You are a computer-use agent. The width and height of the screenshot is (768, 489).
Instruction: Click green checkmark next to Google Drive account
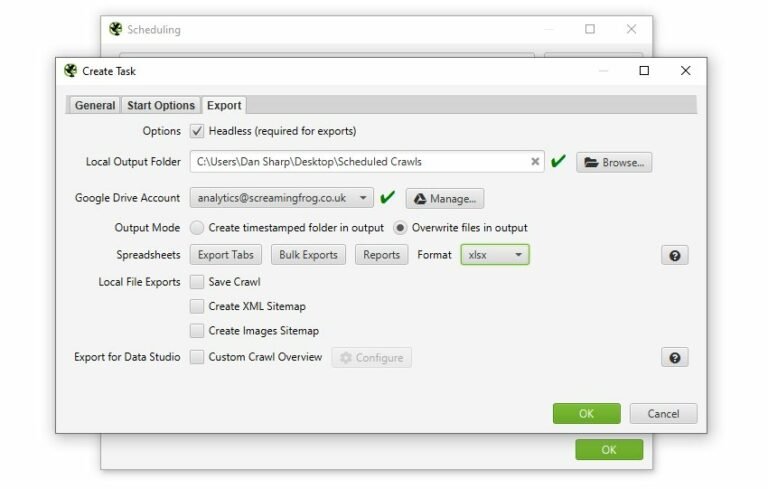pos(388,197)
